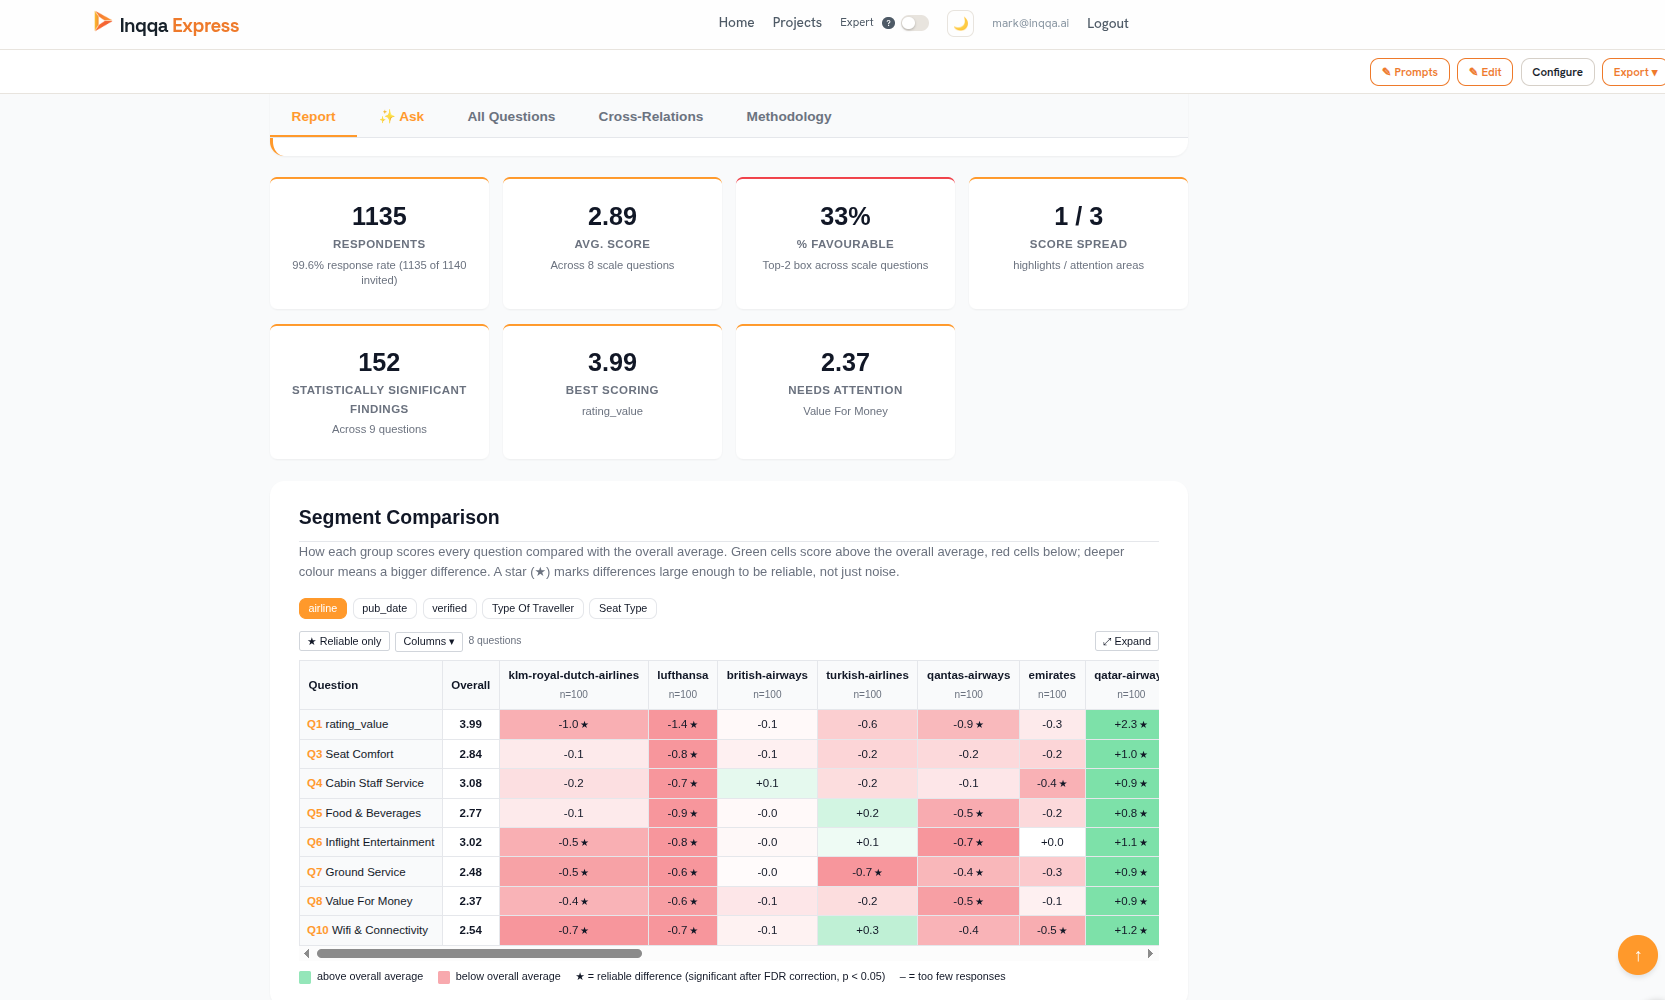
Task: Open the Methodology tab
Action: tap(789, 117)
